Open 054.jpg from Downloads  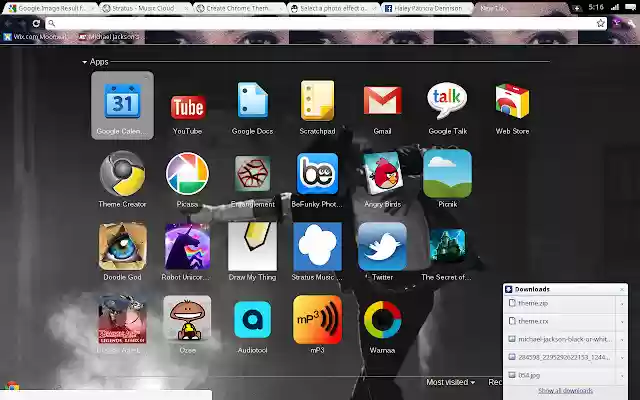pyautogui.click(x=560, y=376)
